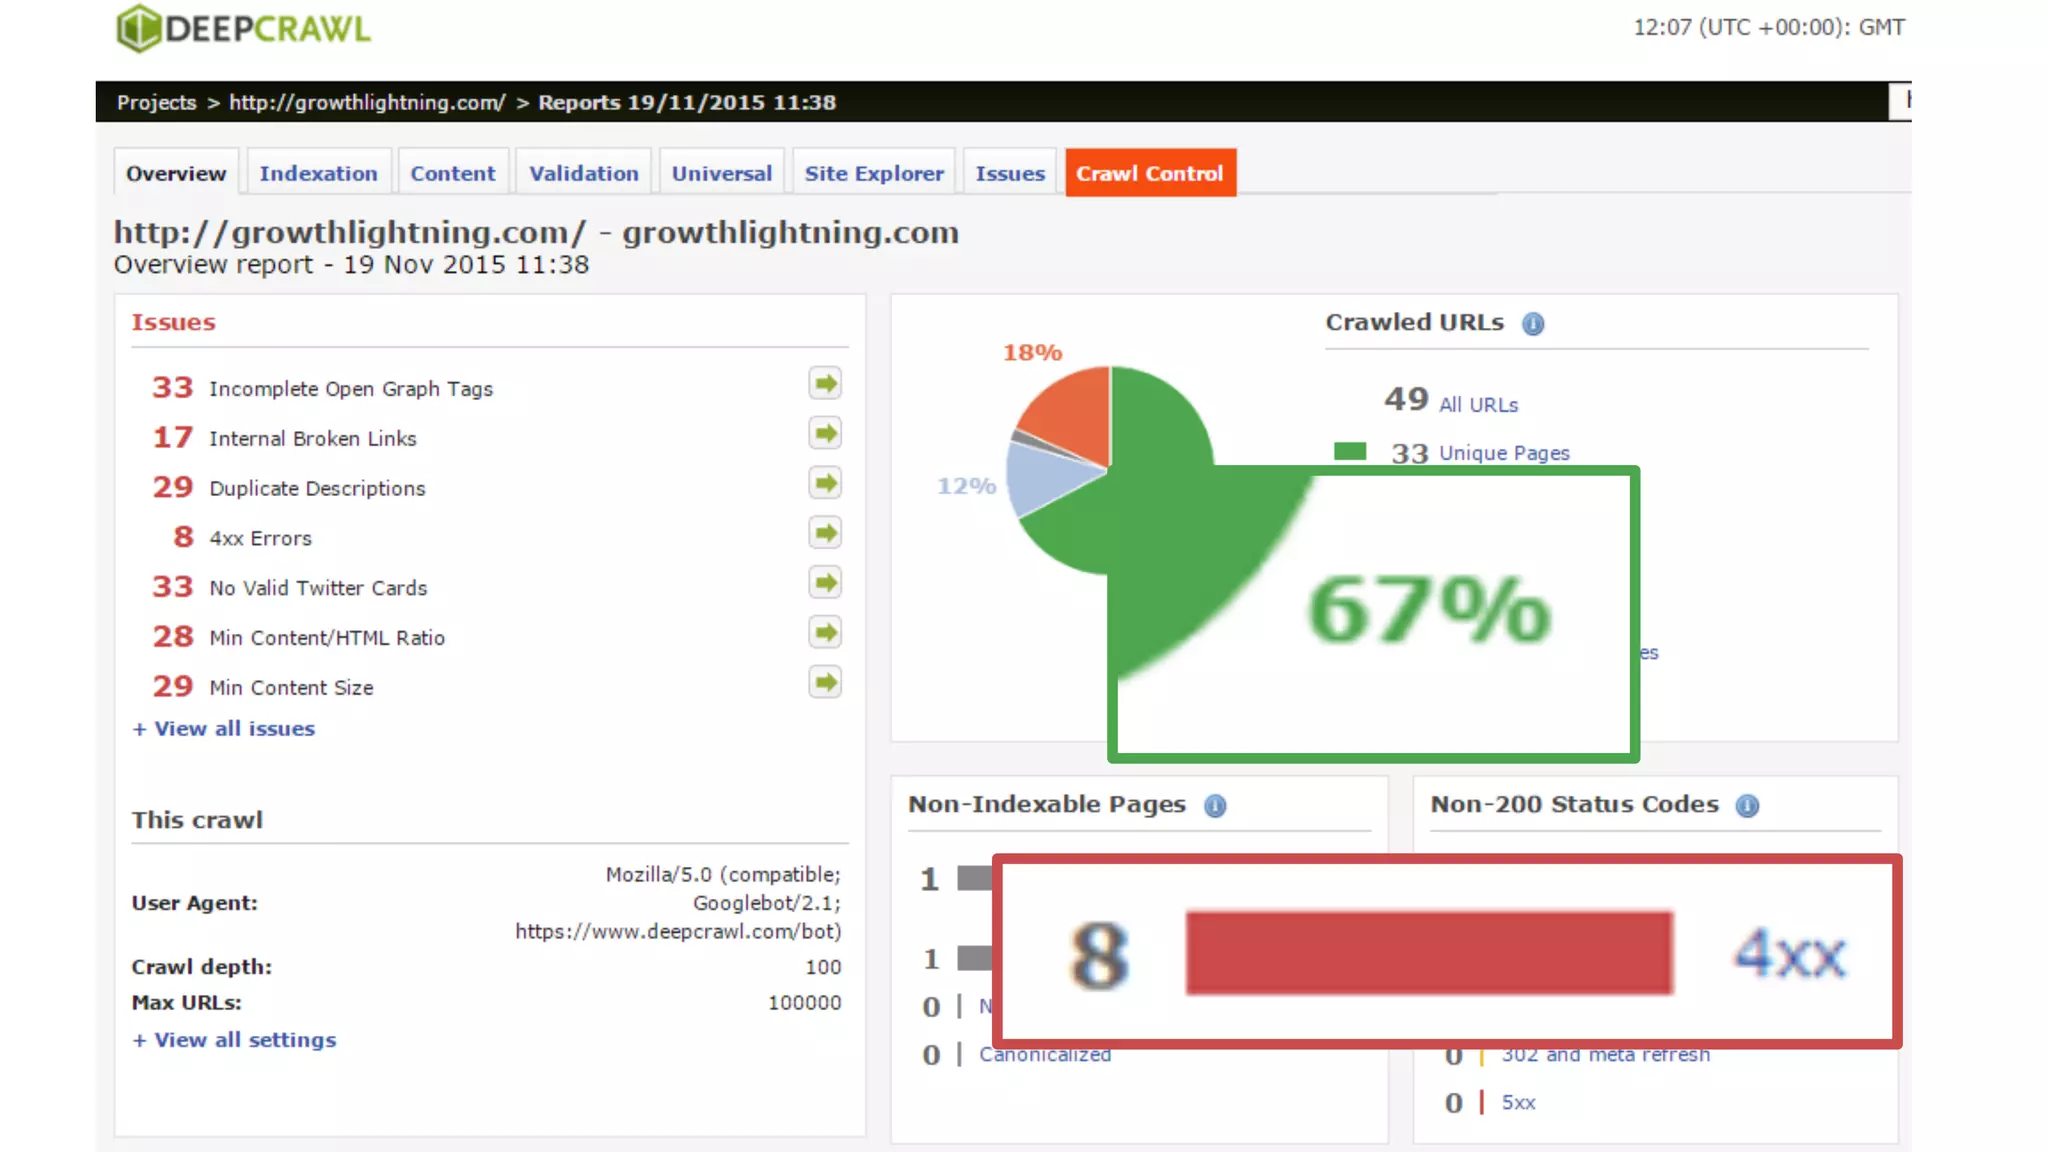The height and width of the screenshot is (1152, 2048).
Task: Switch to the Indexation tab
Action: coord(318,174)
